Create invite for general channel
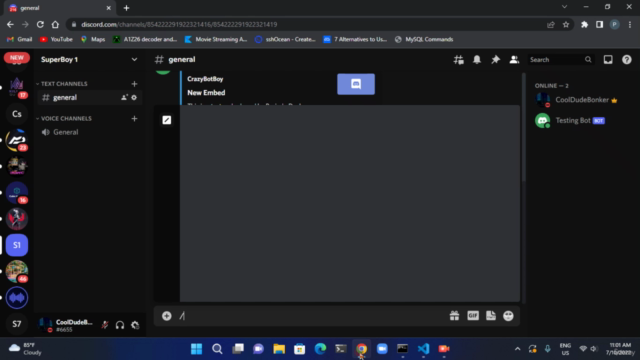 [x=124, y=98]
